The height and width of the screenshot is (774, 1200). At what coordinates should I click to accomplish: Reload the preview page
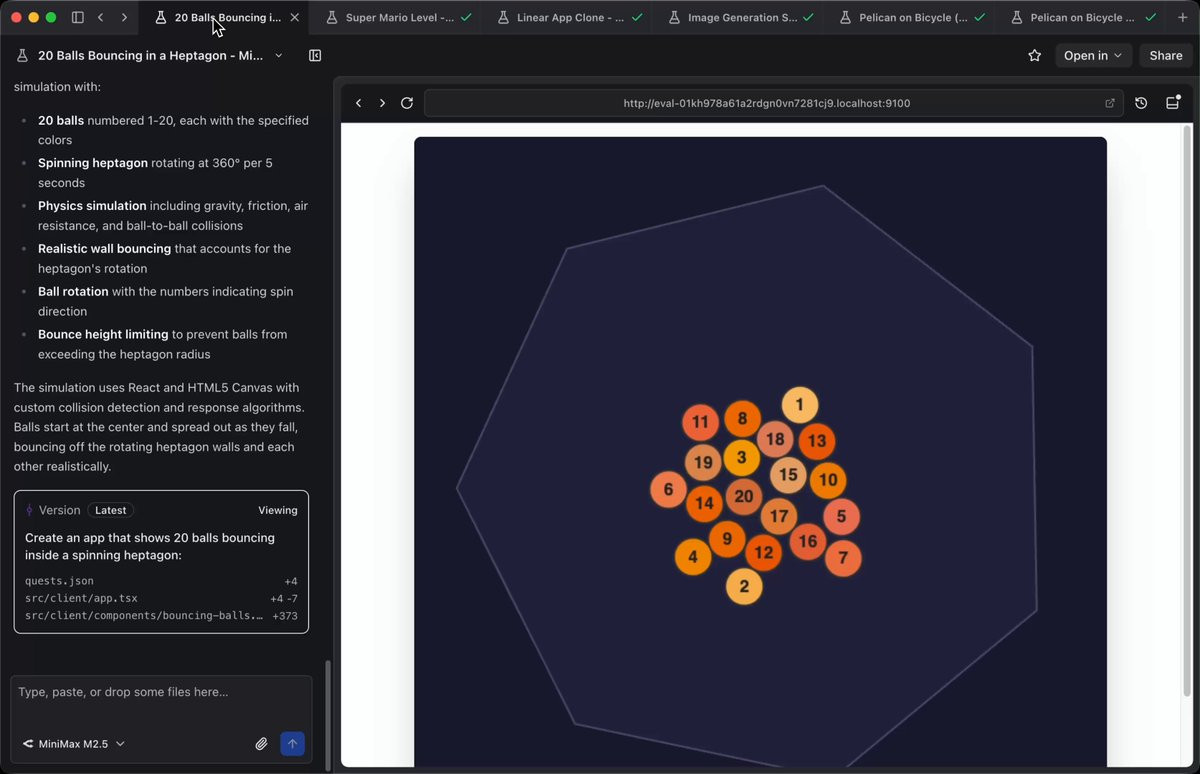pyautogui.click(x=407, y=103)
